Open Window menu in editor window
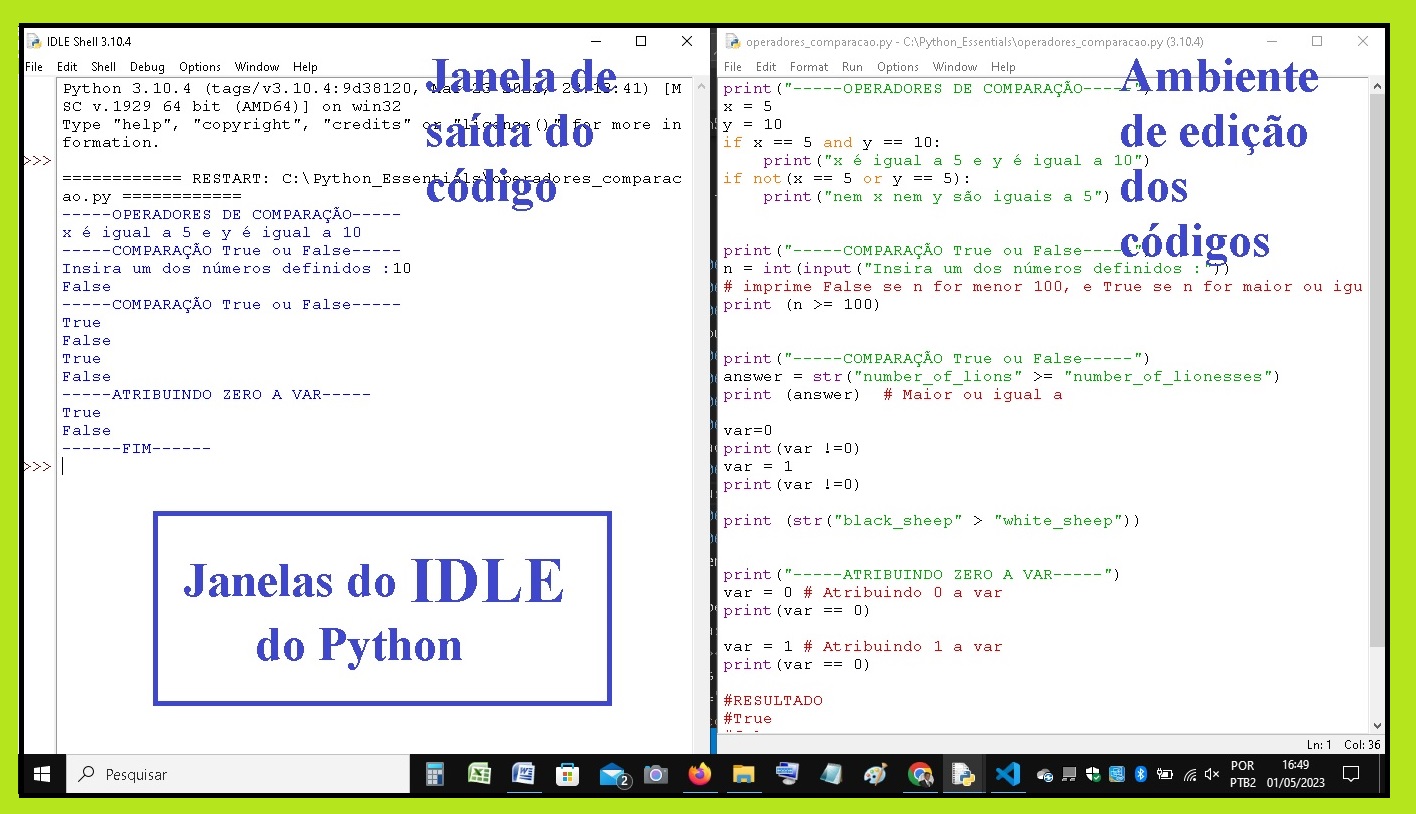 point(955,67)
